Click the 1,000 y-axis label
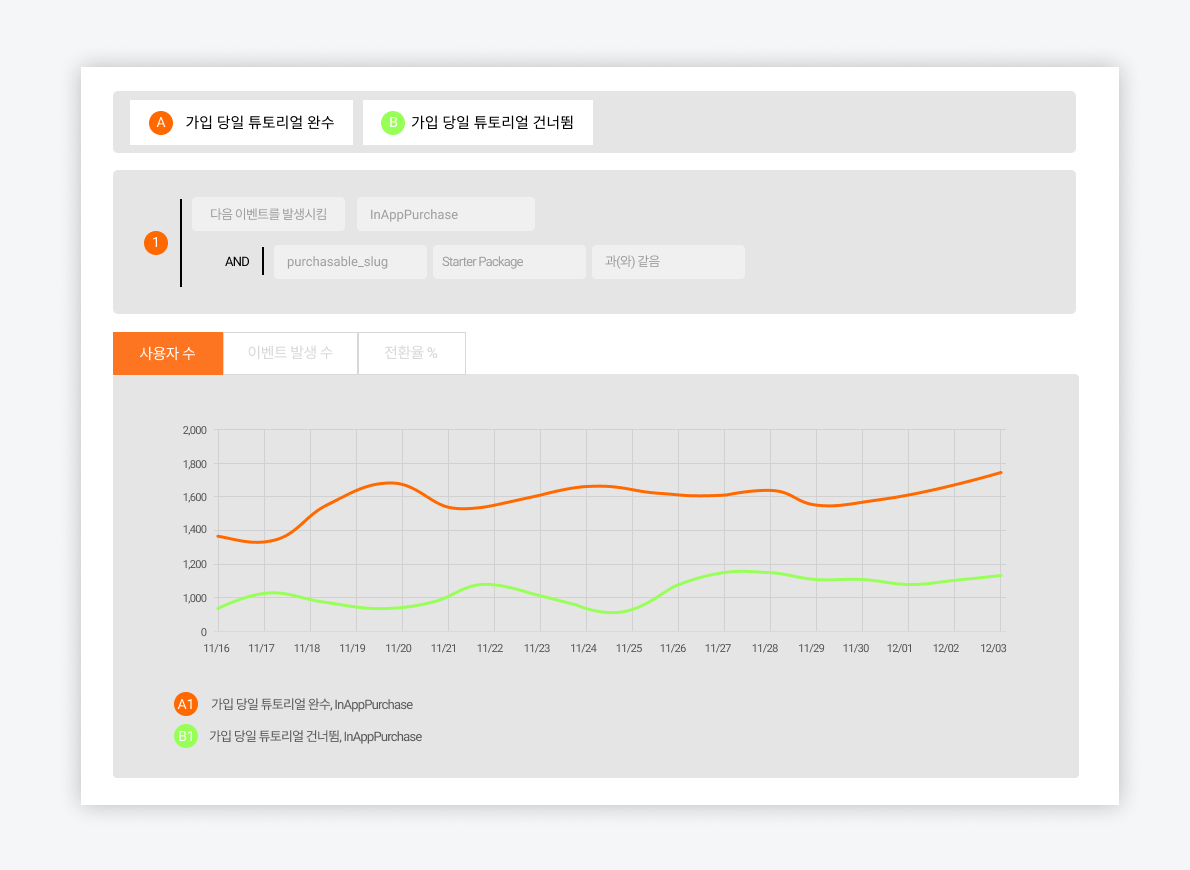 [x=194, y=598]
